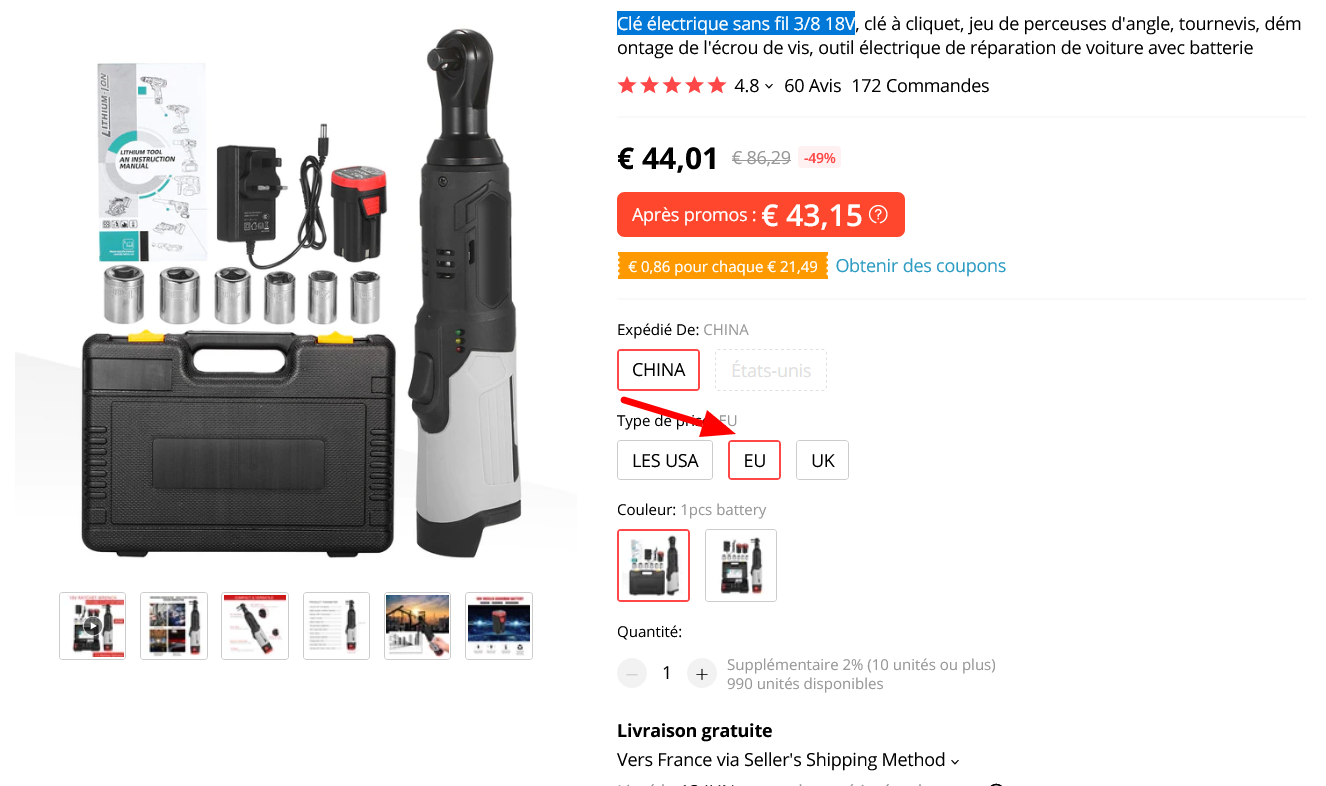This screenshot has width=1326, height=786.
Task: View the sunset construction thumbnail image
Action: tap(418, 626)
